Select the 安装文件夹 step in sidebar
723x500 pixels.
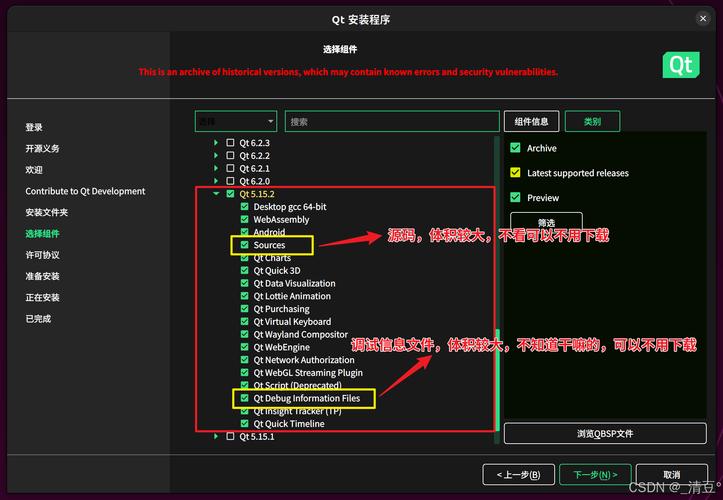[x=47, y=212]
